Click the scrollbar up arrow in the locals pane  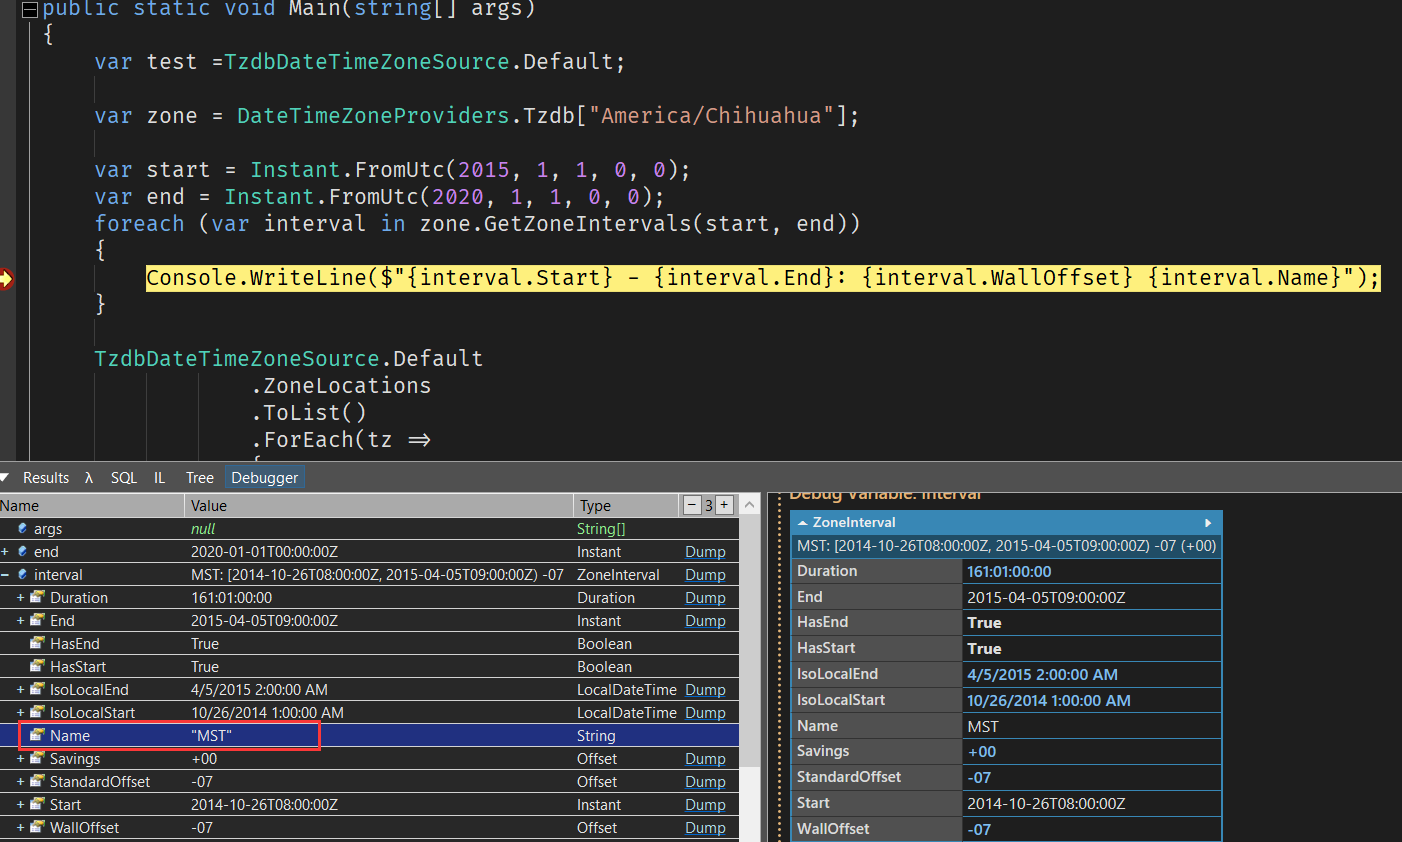point(750,505)
